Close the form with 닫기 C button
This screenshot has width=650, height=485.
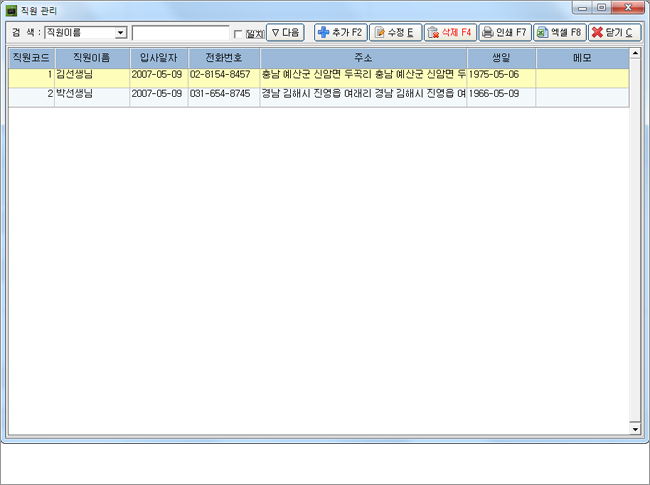tap(615, 32)
